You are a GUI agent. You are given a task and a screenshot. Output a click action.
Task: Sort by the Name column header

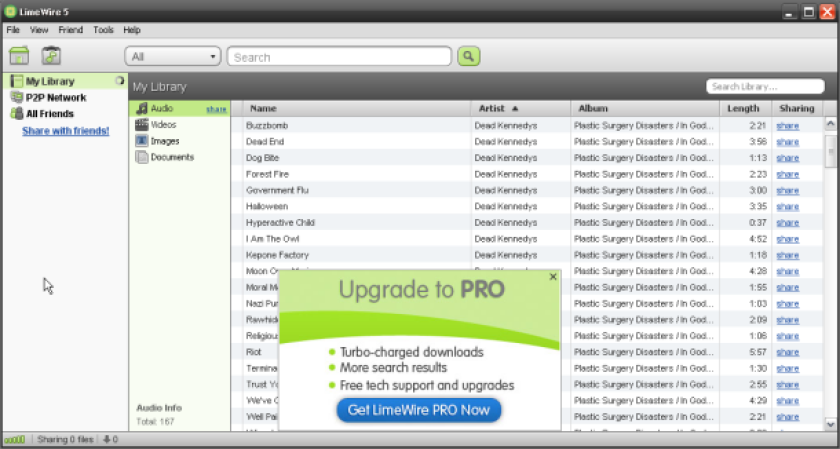(x=356, y=108)
